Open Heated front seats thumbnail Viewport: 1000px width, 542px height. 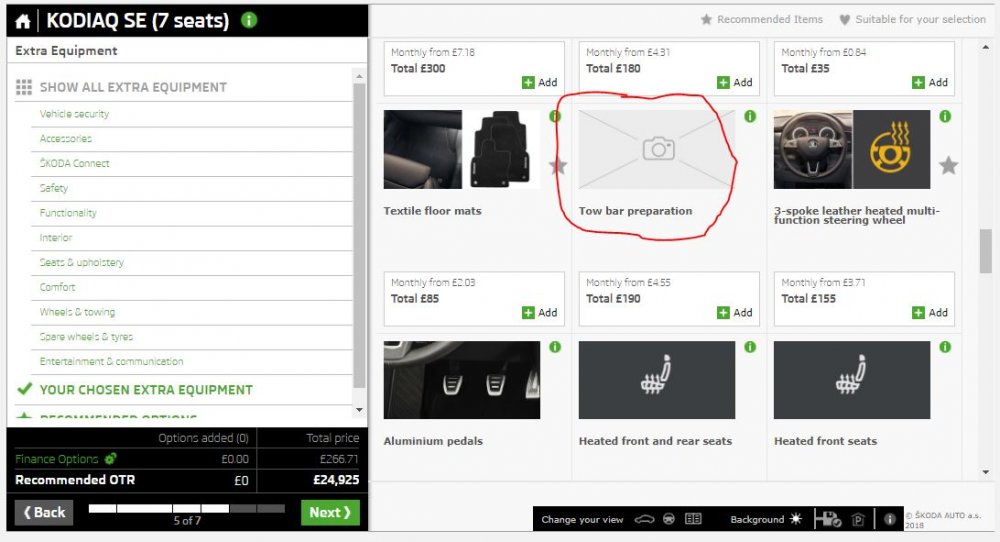[x=852, y=380]
